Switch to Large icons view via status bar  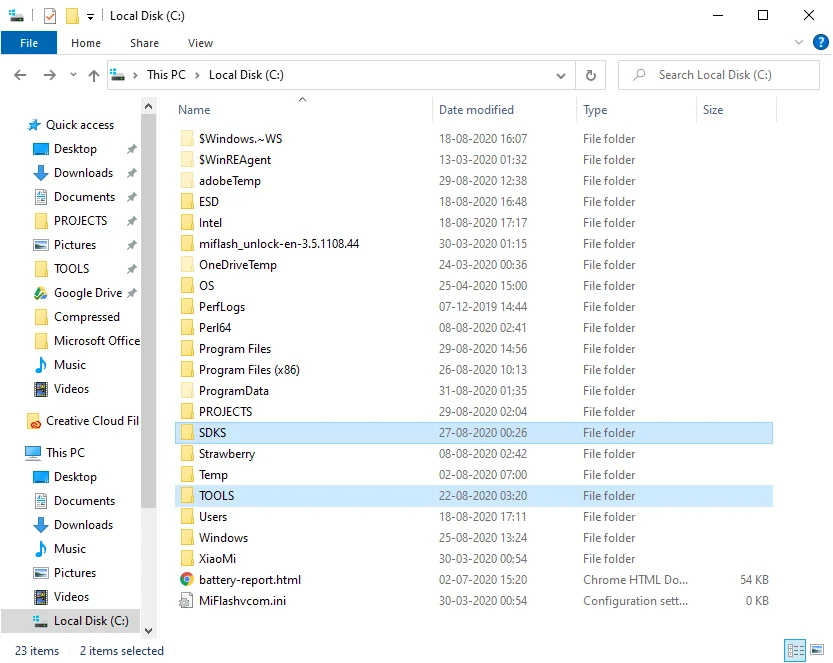tap(817, 650)
